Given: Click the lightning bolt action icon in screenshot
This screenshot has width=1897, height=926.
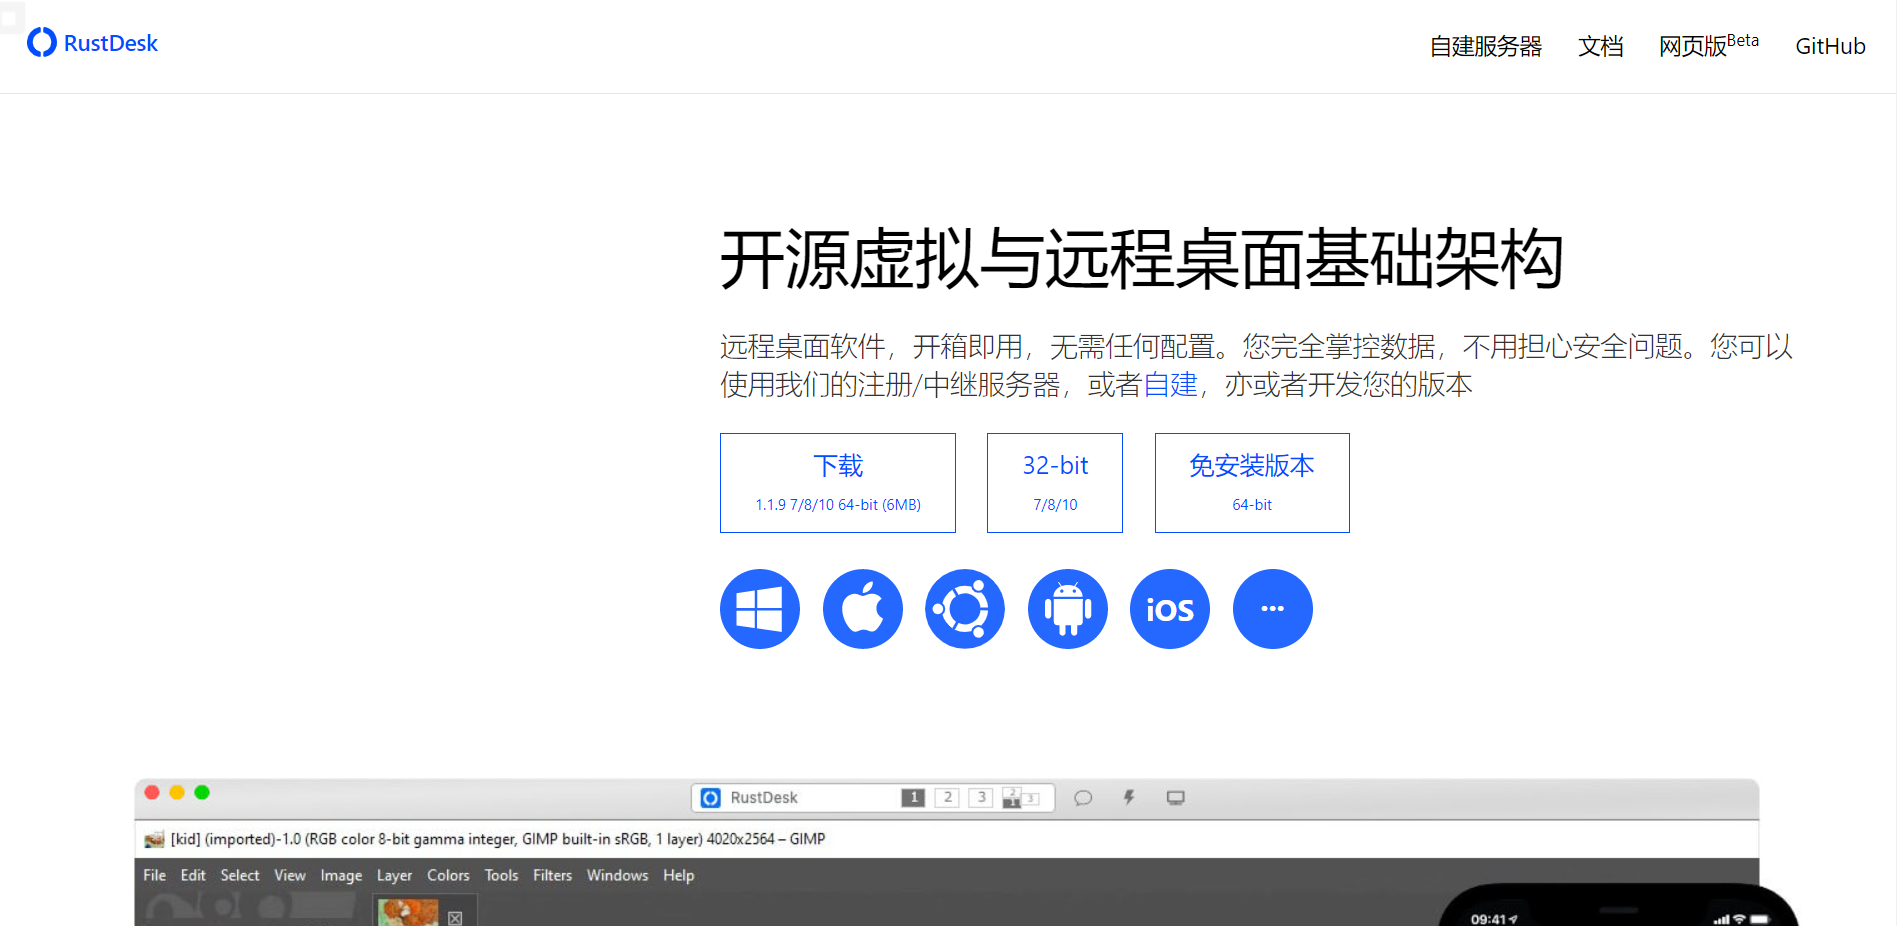Looking at the screenshot, I should pyautogui.click(x=1129, y=798).
